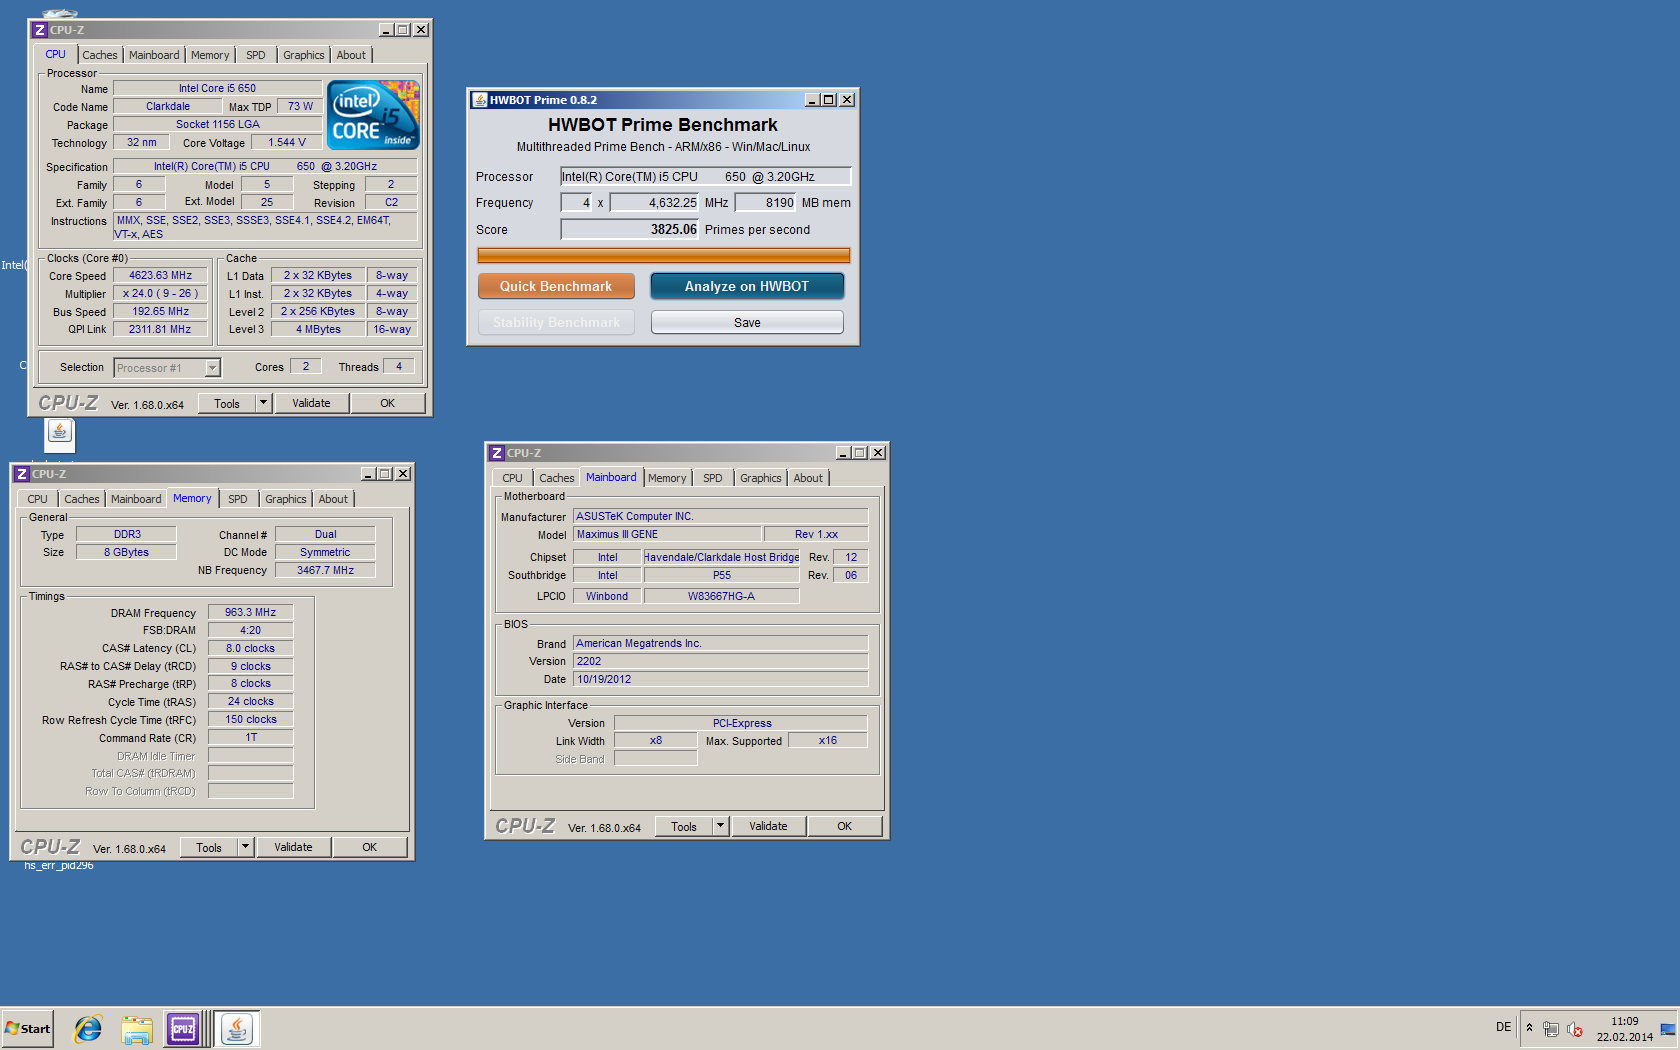
Task: Click Validate in the CPU tab window
Action: tap(311, 403)
